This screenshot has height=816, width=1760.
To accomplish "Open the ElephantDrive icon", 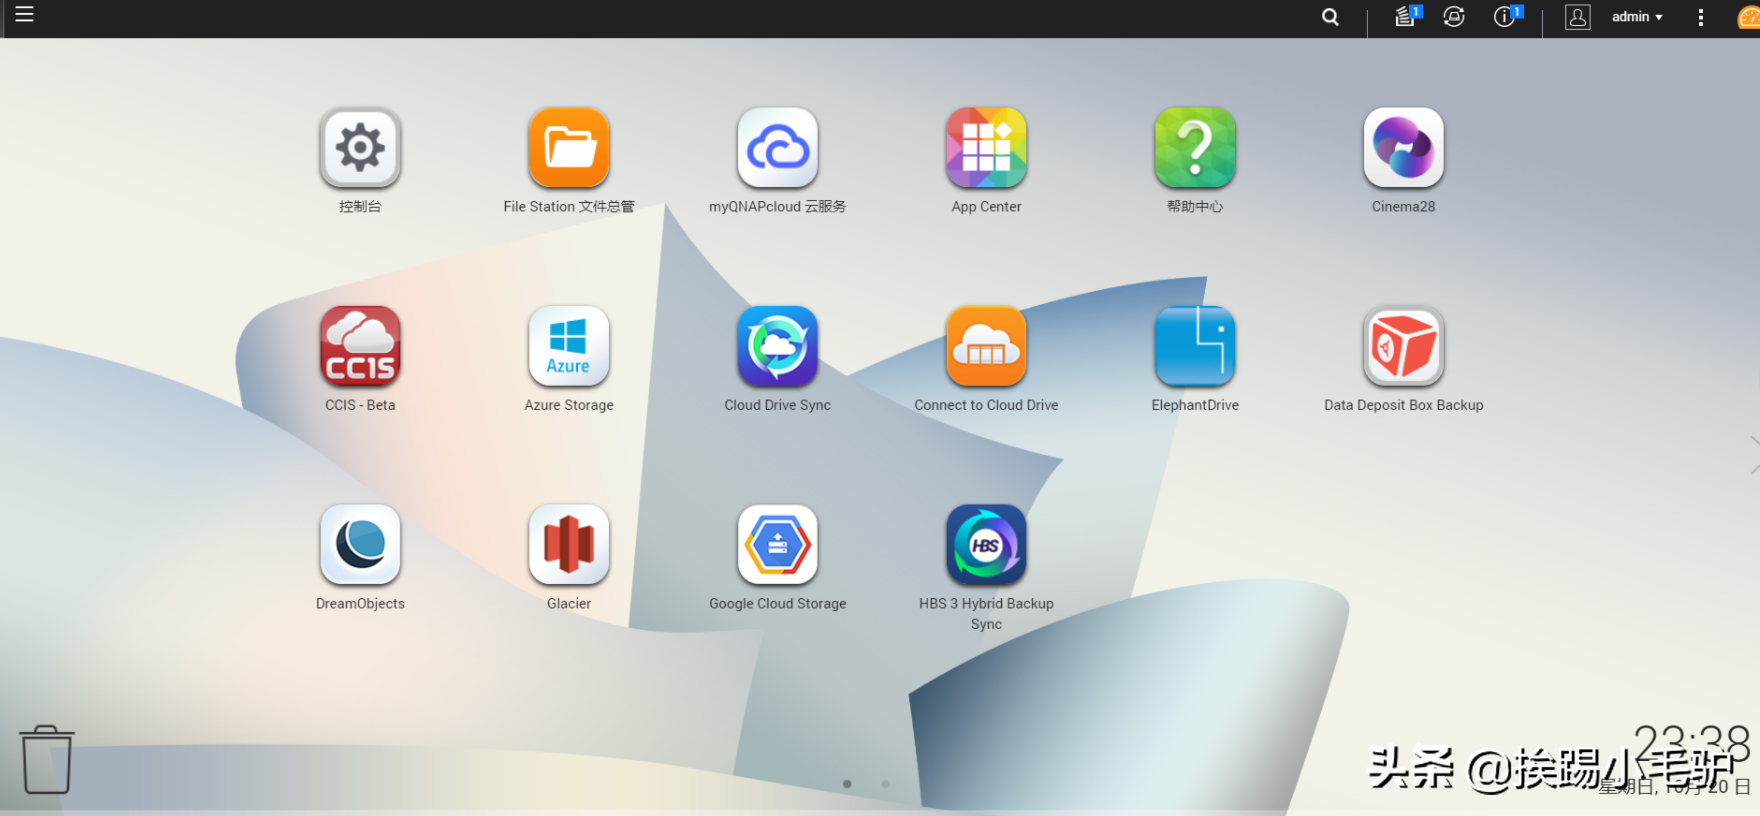I will [1195, 346].
